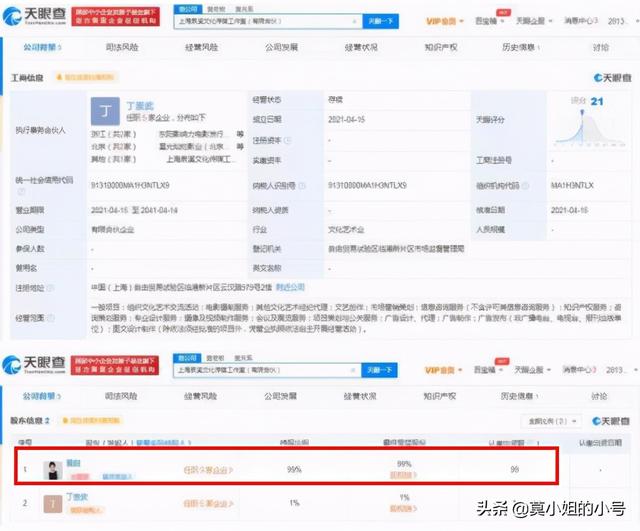Click the 组织机构代码 value MA1H3NTLX

point(572,186)
